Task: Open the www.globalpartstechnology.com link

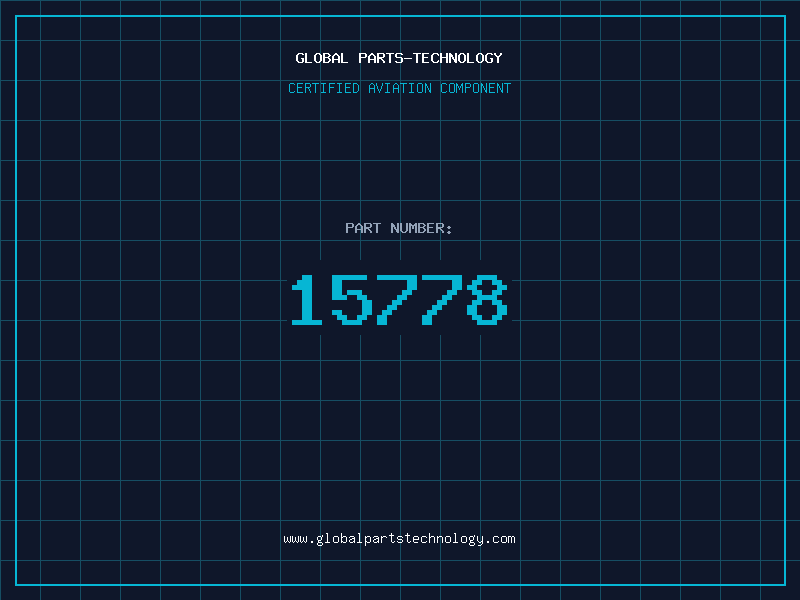Action: [x=399, y=539]
